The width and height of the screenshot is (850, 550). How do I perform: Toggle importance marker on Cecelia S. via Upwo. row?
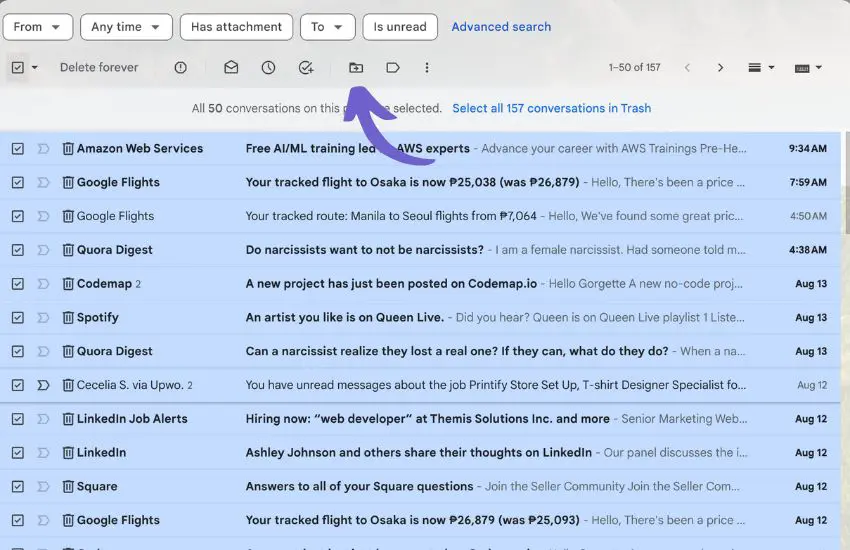[43, 385]
